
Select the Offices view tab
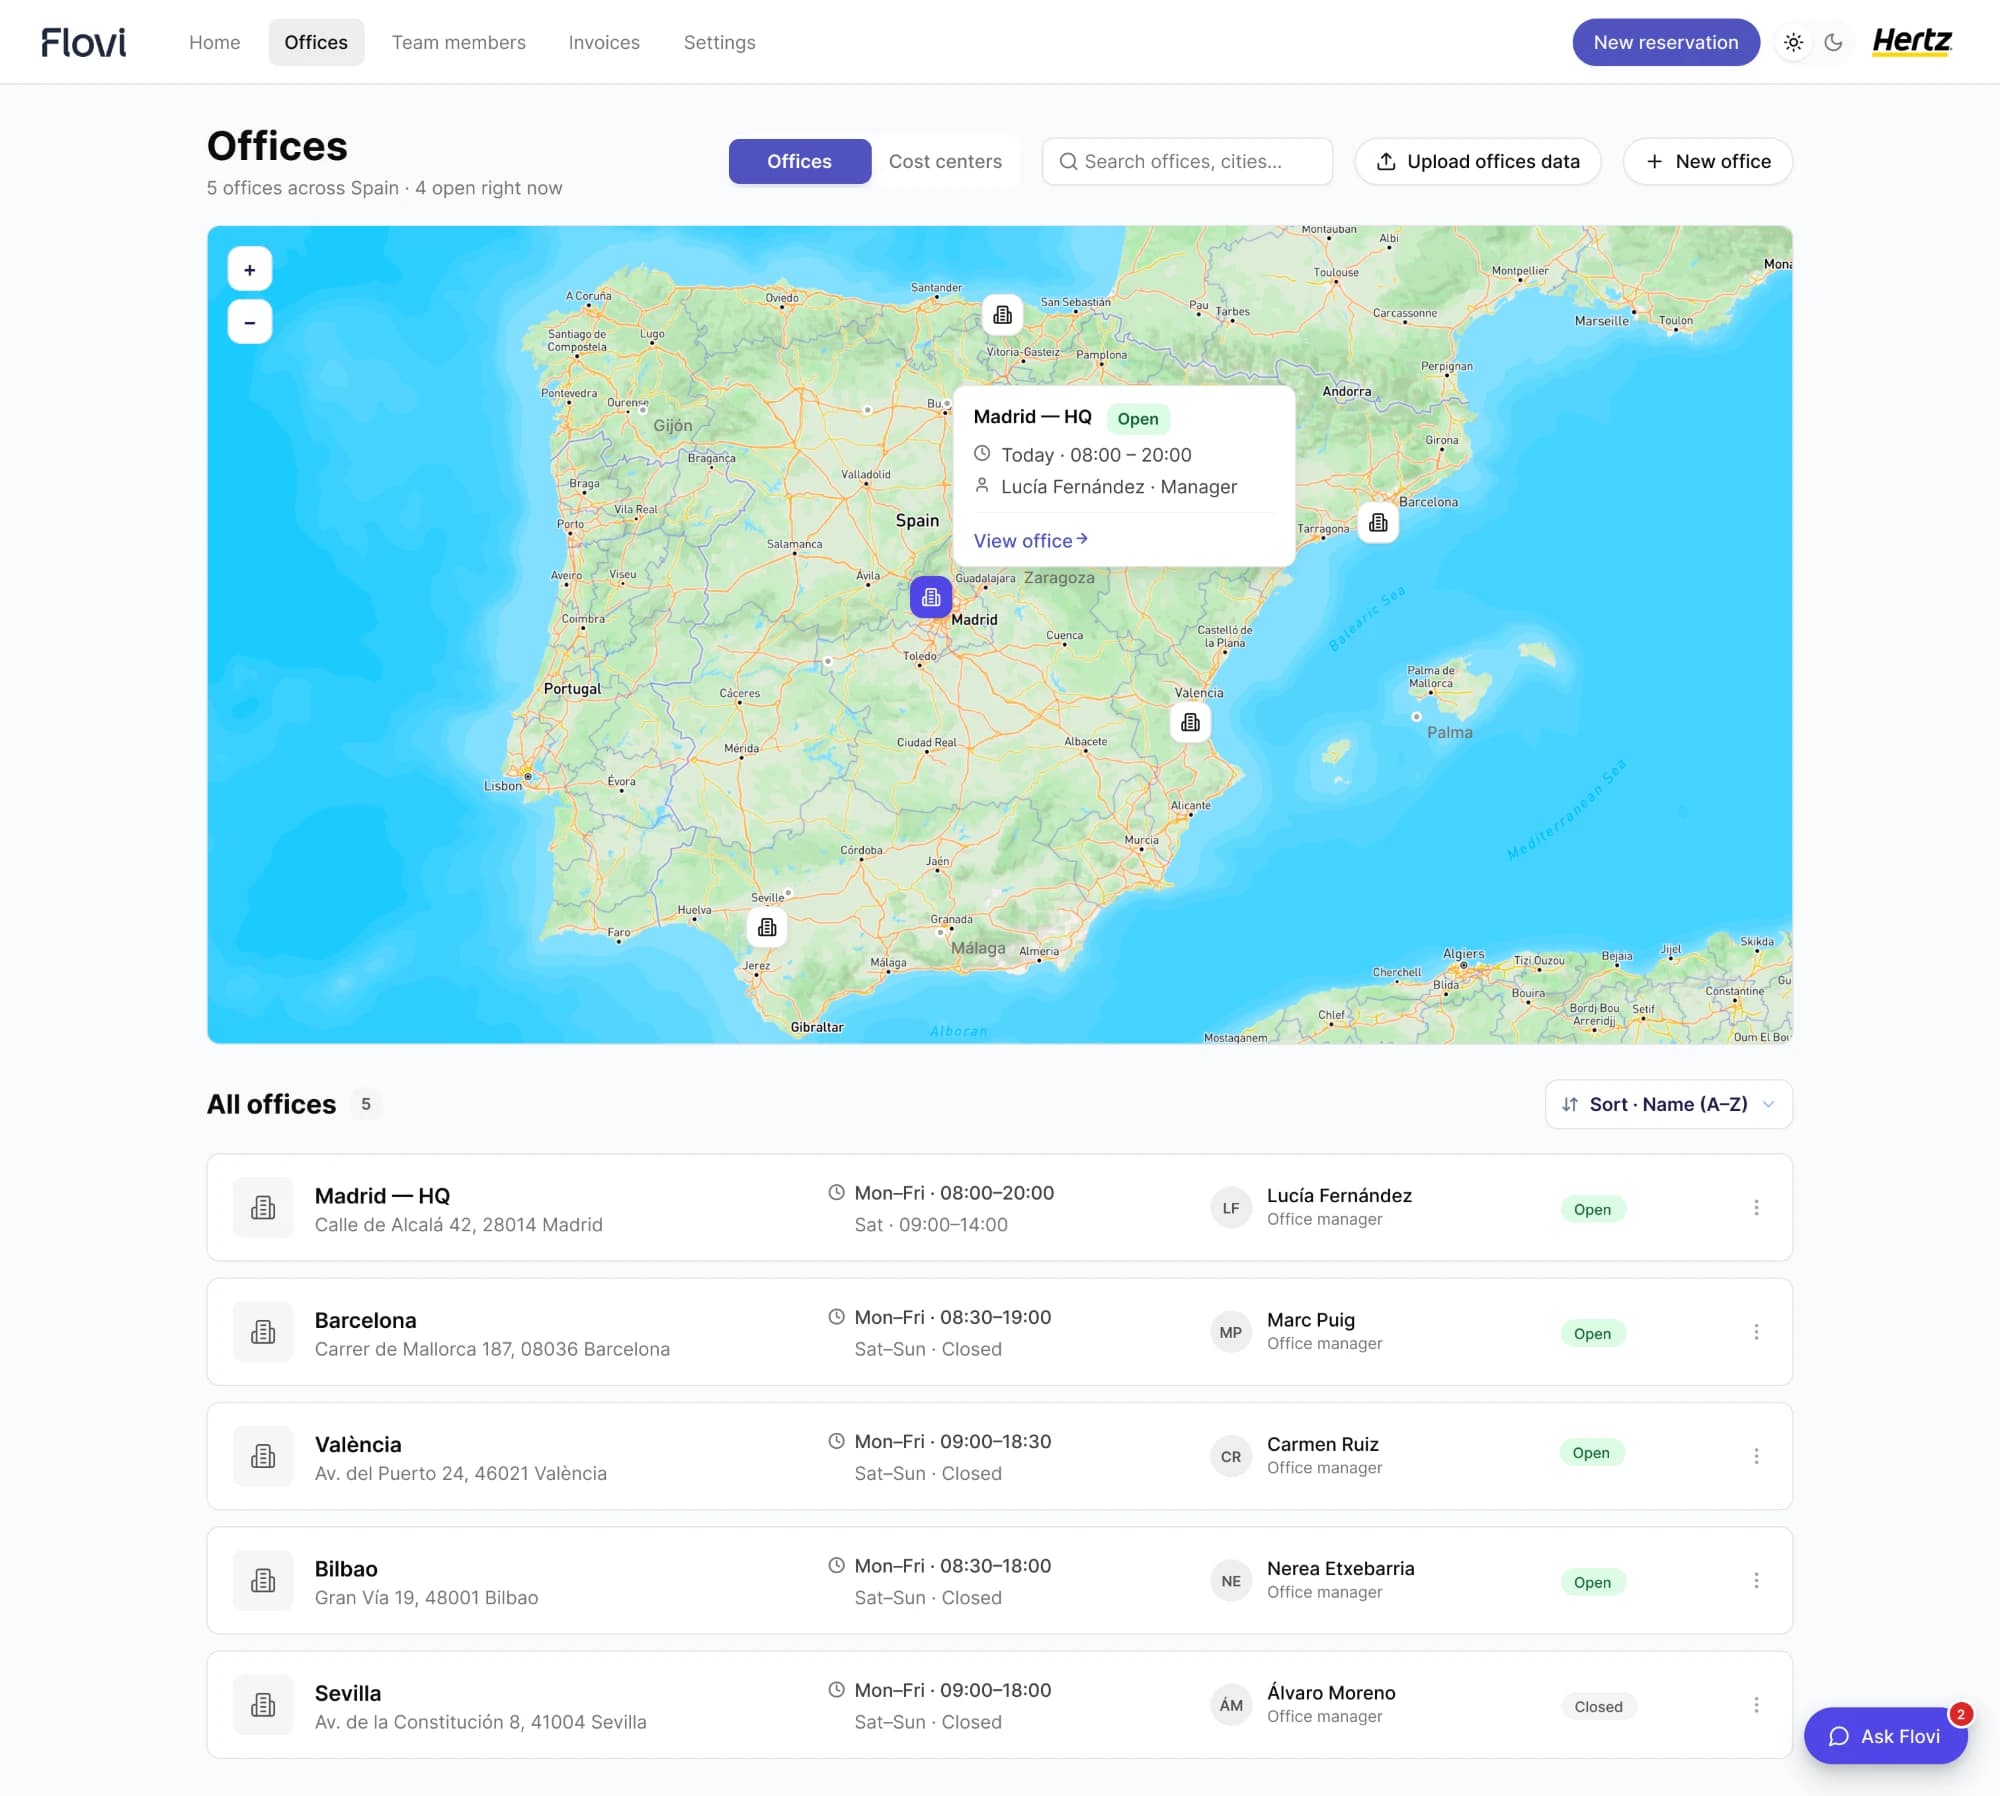click(x=799, y=161)
